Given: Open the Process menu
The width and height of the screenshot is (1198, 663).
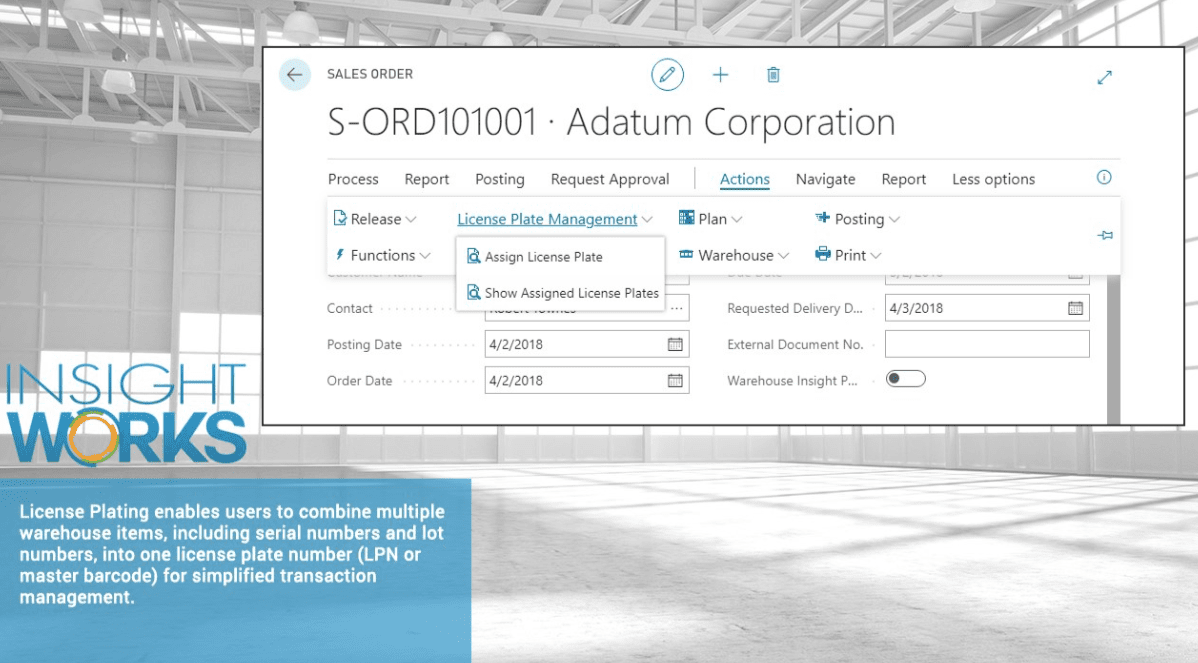Looking at the screenshot, I should tap(353, 179).
